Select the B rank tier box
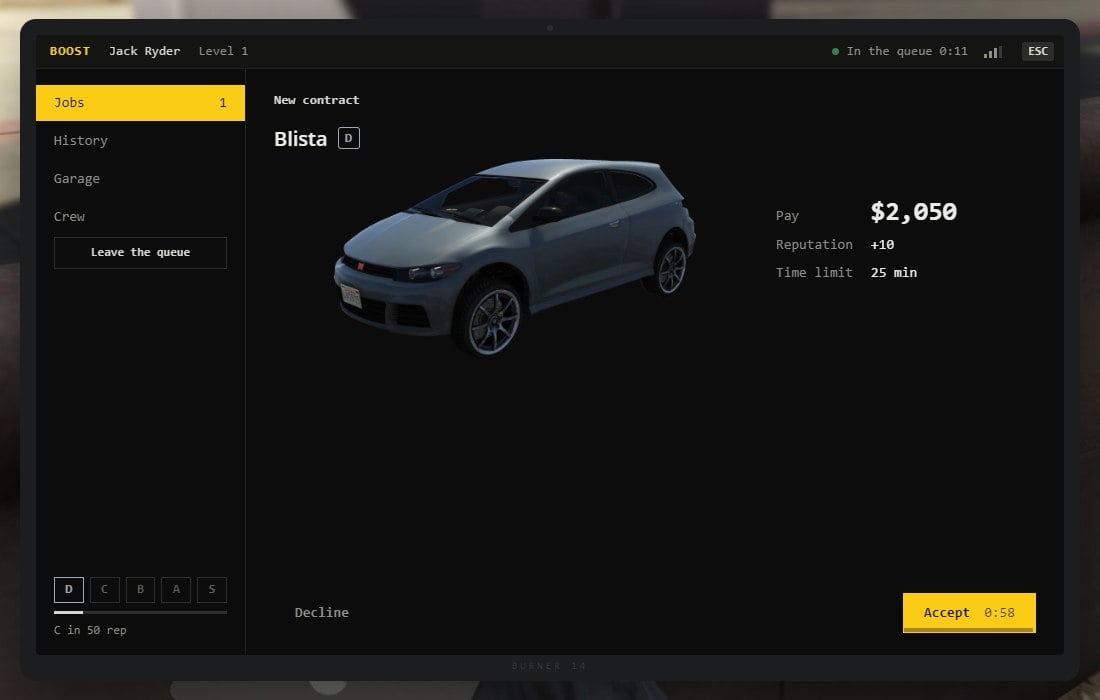 140,590
